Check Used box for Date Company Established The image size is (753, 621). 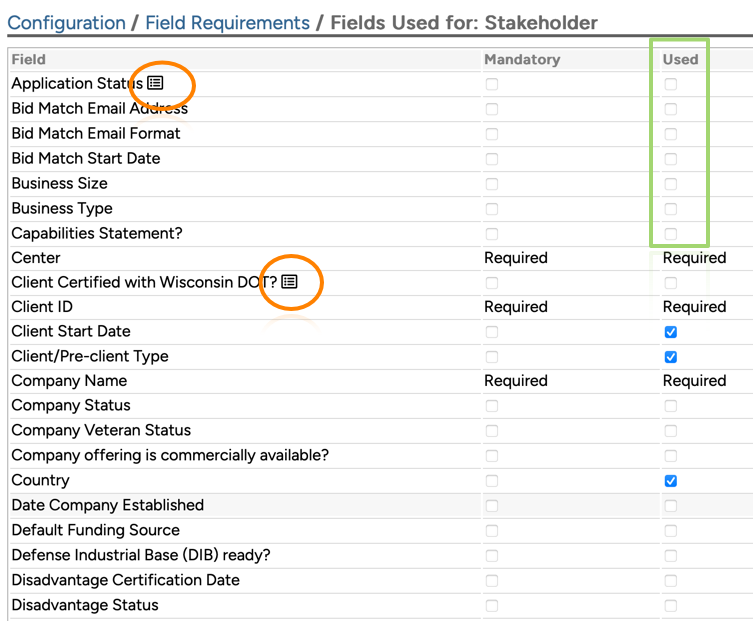(671, 506)
